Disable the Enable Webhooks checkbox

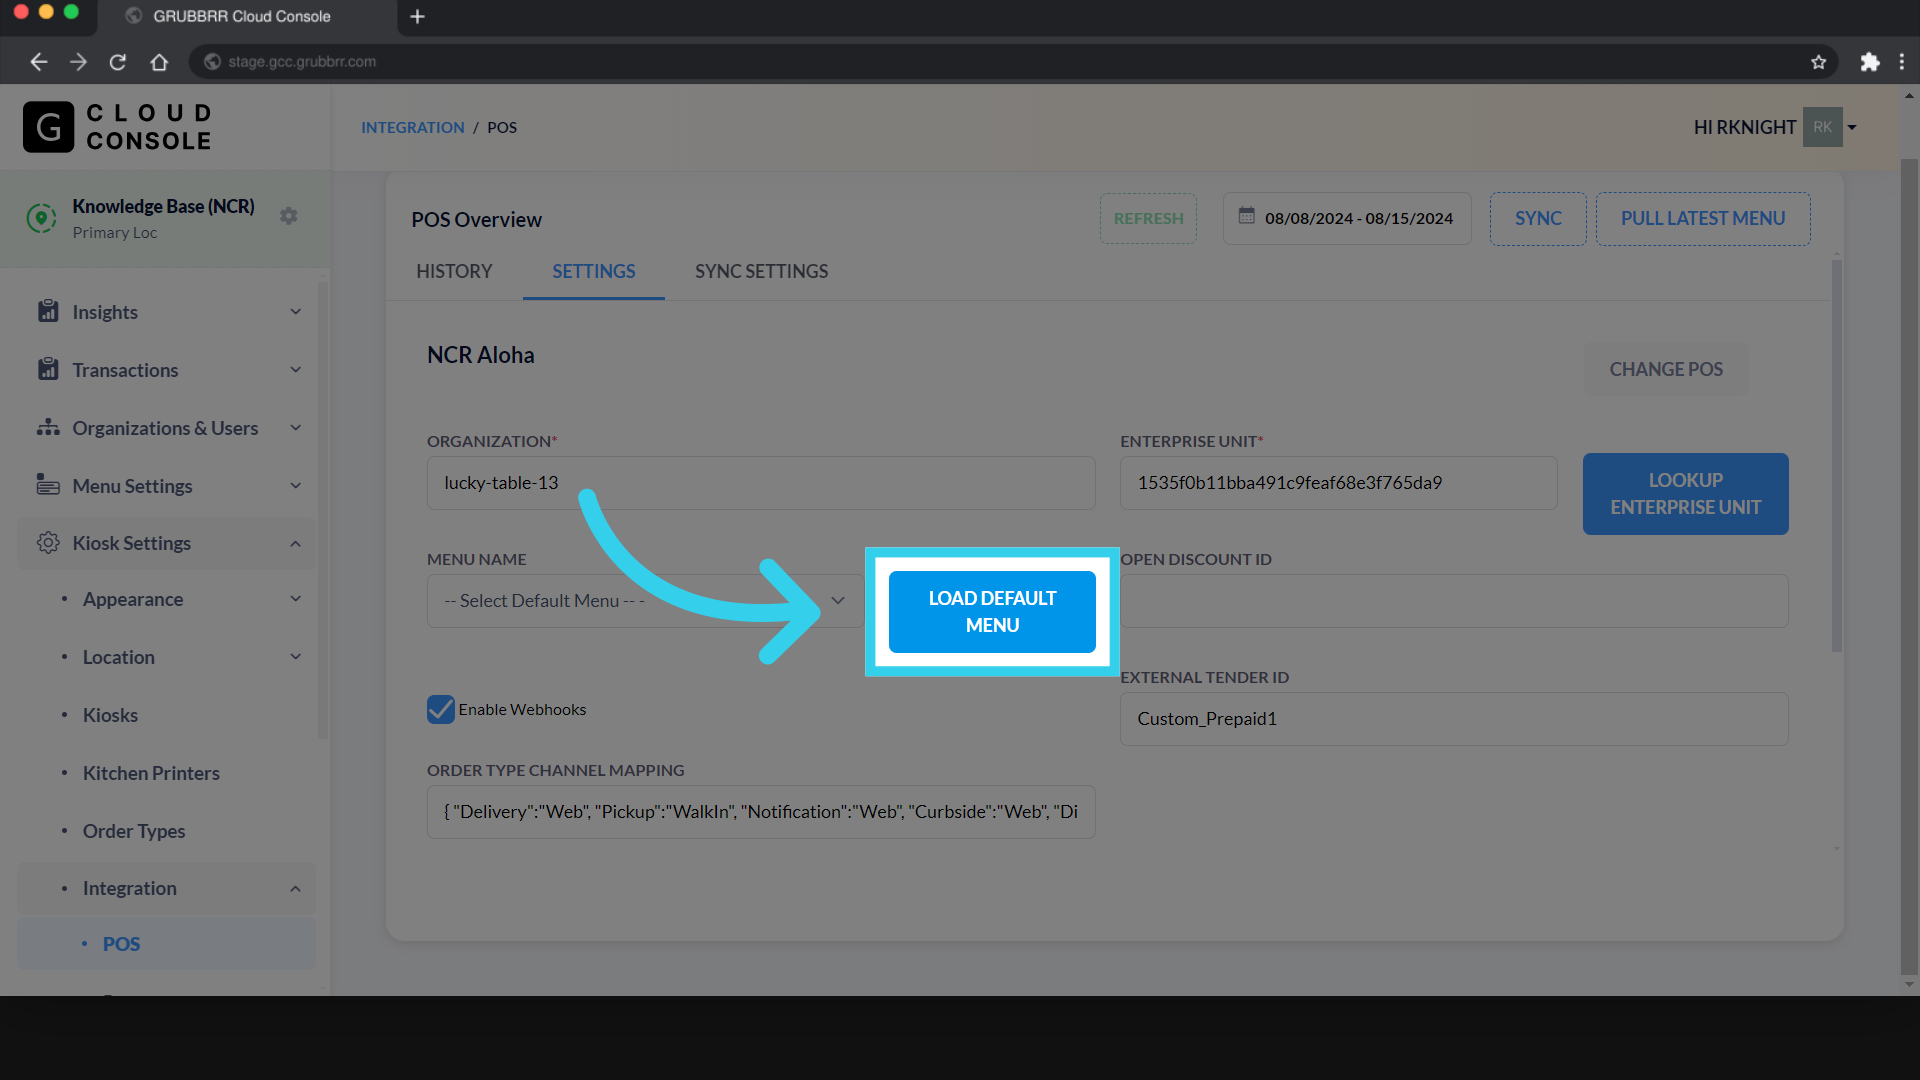(440, 709)
